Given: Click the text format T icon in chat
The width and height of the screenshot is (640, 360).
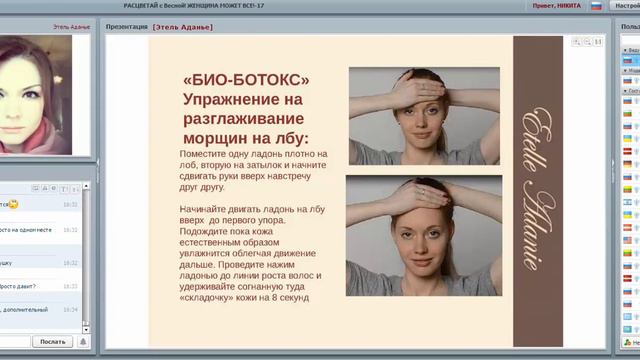Looking at the screenshot, I should (x=64, y=189).
